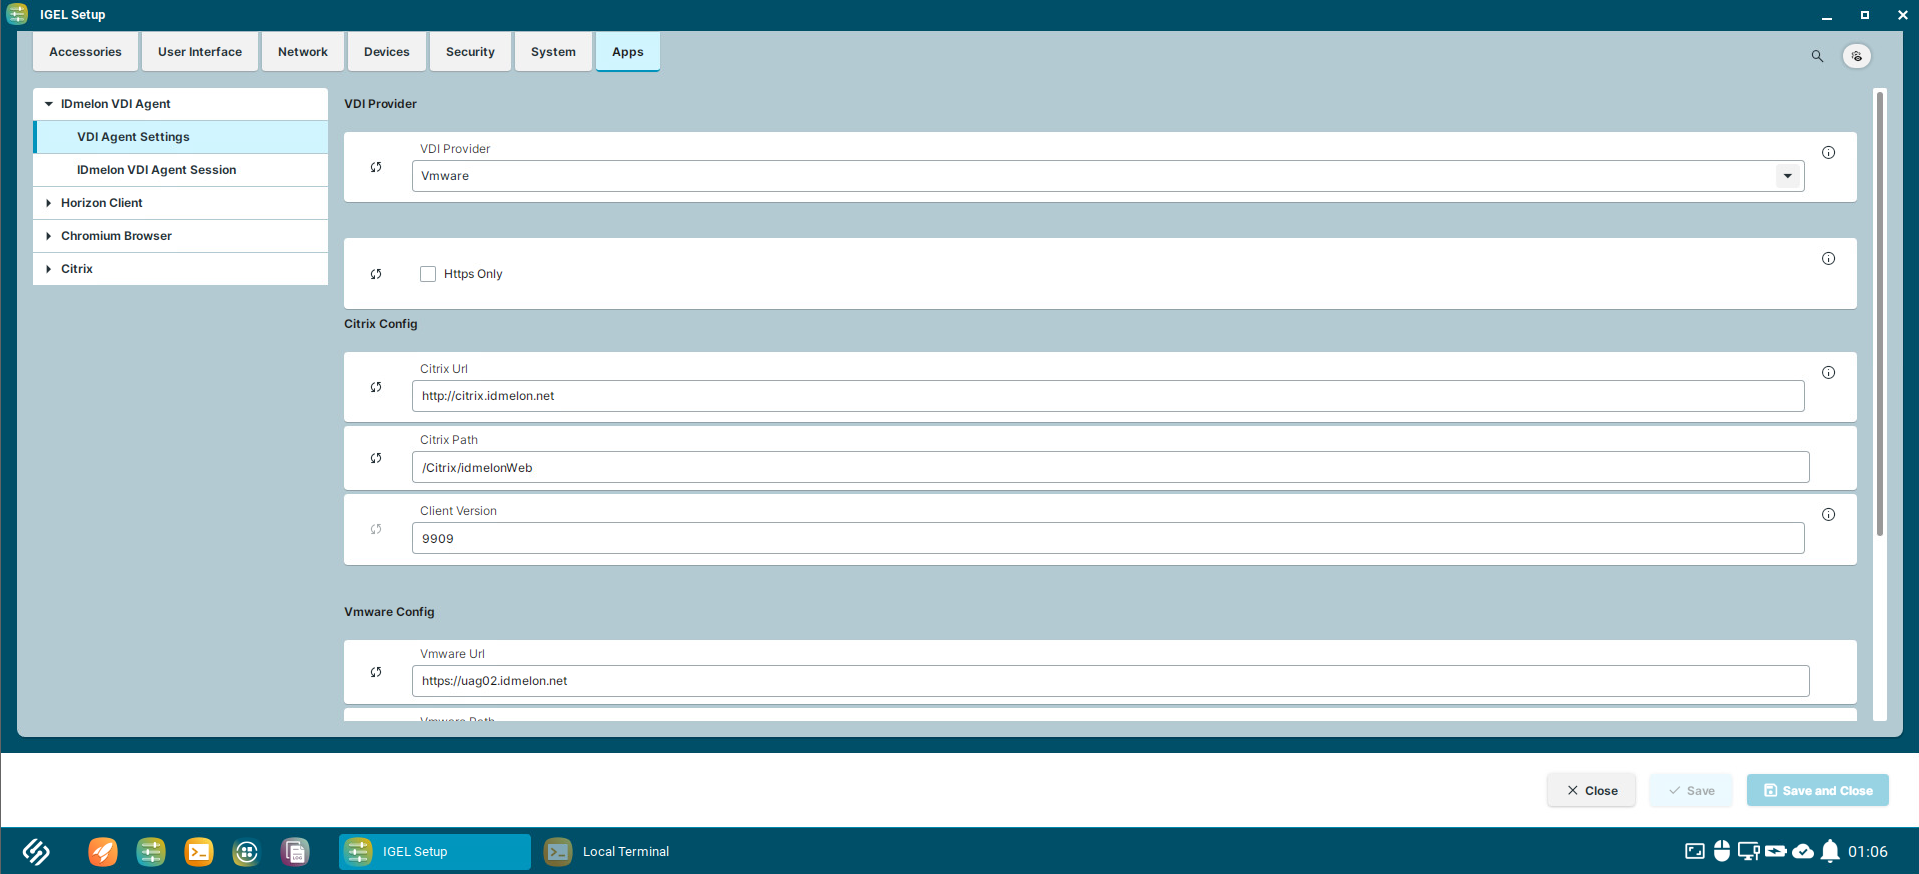The image size is (1919, 874).
Task: Focus the Vmware Url input field
Action: pyautogui.click(x=1111, y=681)
